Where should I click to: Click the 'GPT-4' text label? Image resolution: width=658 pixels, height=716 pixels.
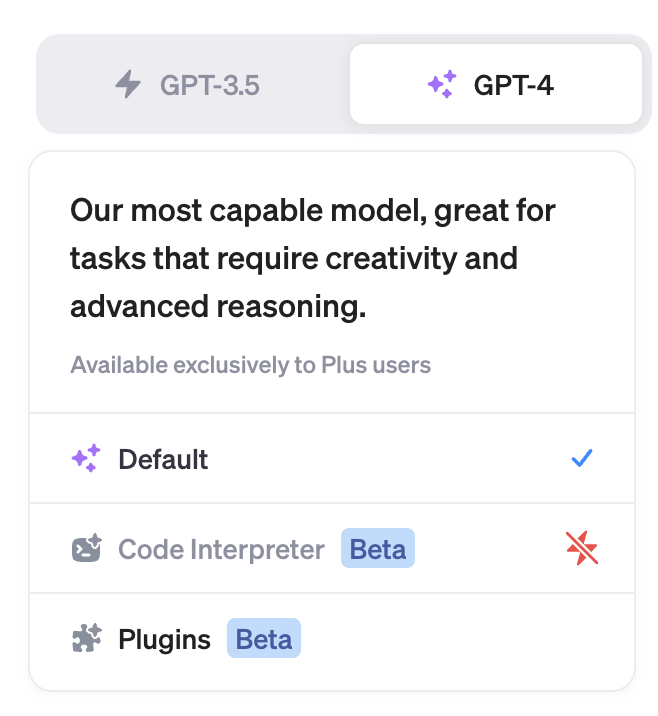[514, 85]
